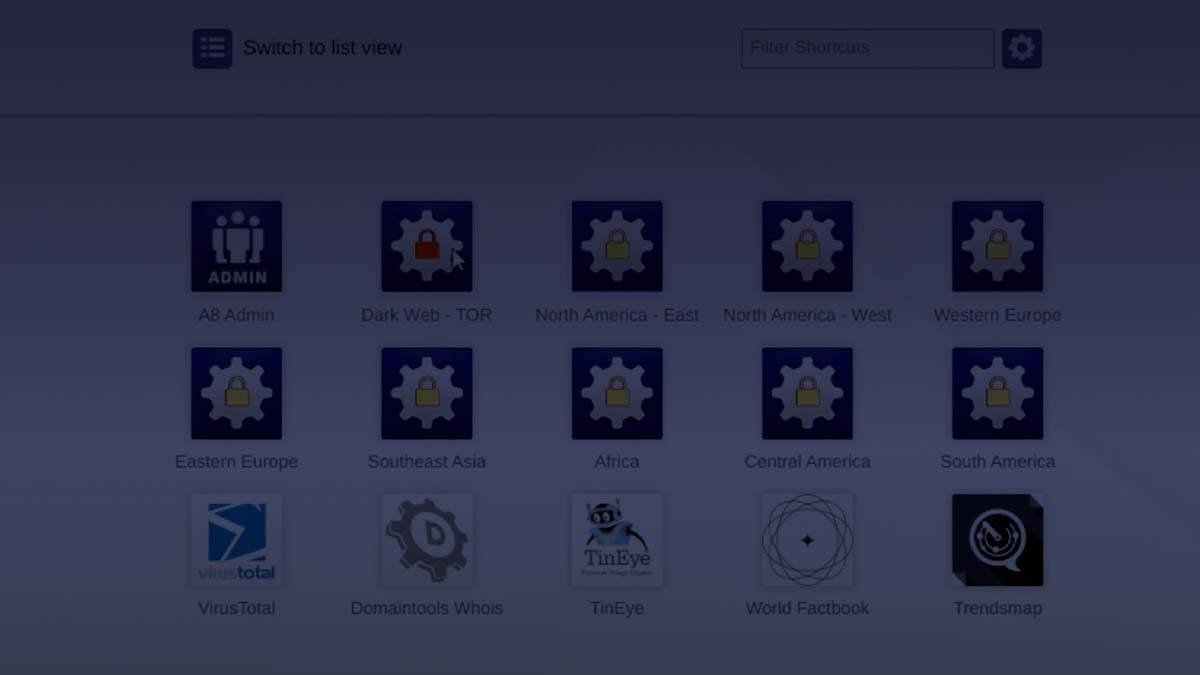Click the list view icon button
The image size is (1200, 675).
[x=212, y=48]
